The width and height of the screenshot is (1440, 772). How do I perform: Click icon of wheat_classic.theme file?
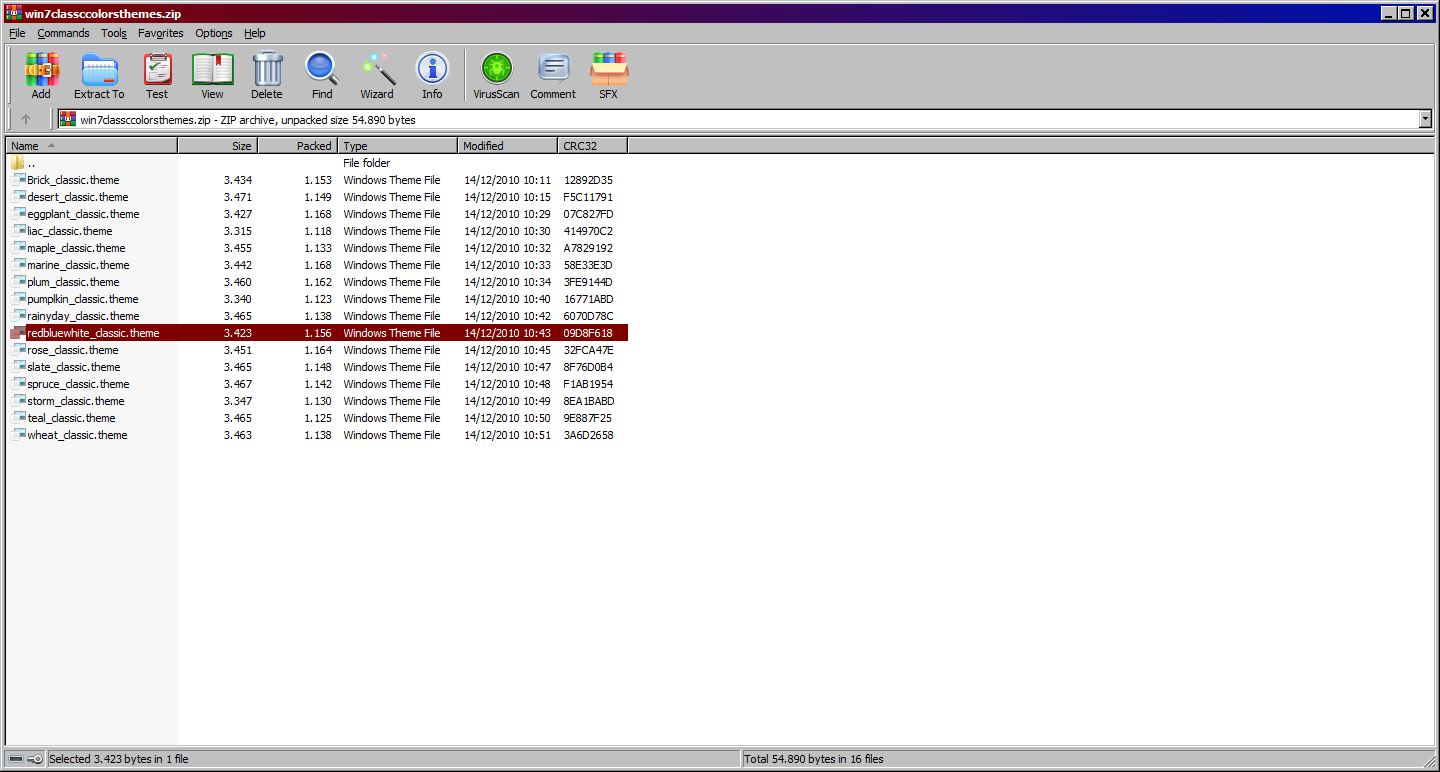pos(18,435)
